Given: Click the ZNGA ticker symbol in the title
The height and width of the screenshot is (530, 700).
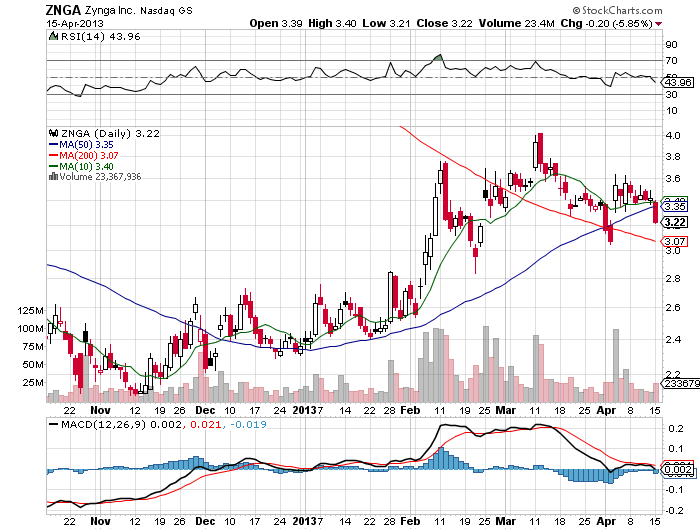Looking at the screenshot, I should click(x=64, y=10).
